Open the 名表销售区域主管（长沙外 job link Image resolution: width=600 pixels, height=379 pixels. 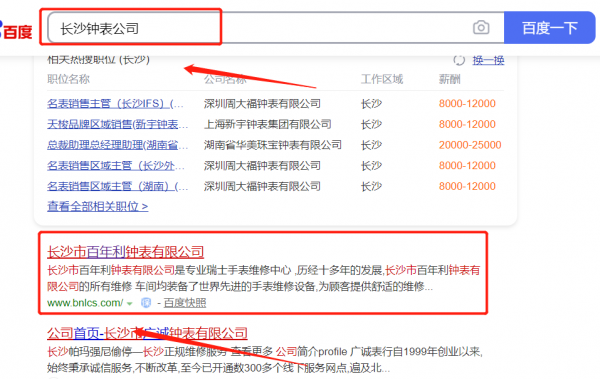point(116,166)
